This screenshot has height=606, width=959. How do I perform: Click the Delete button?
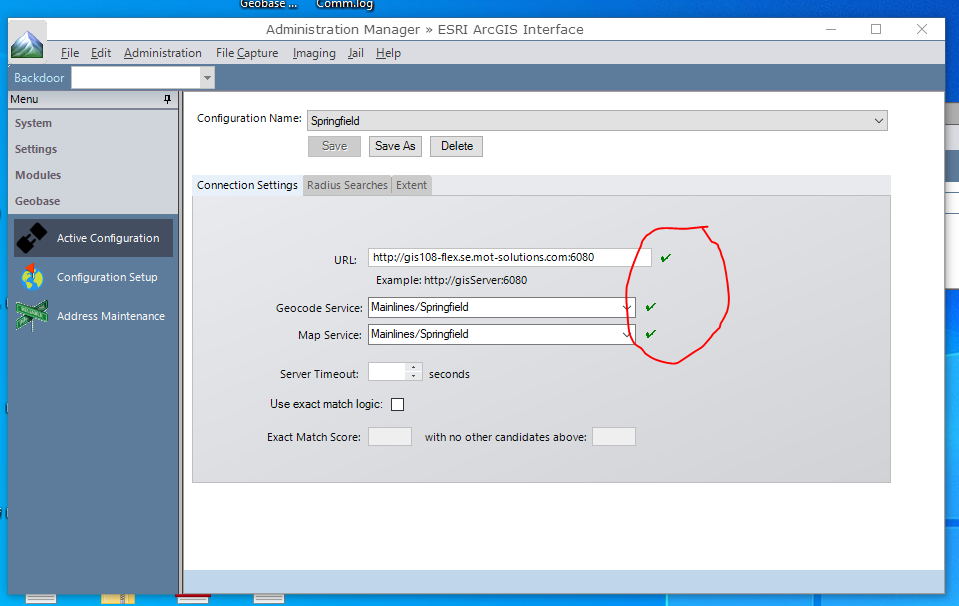456,146
